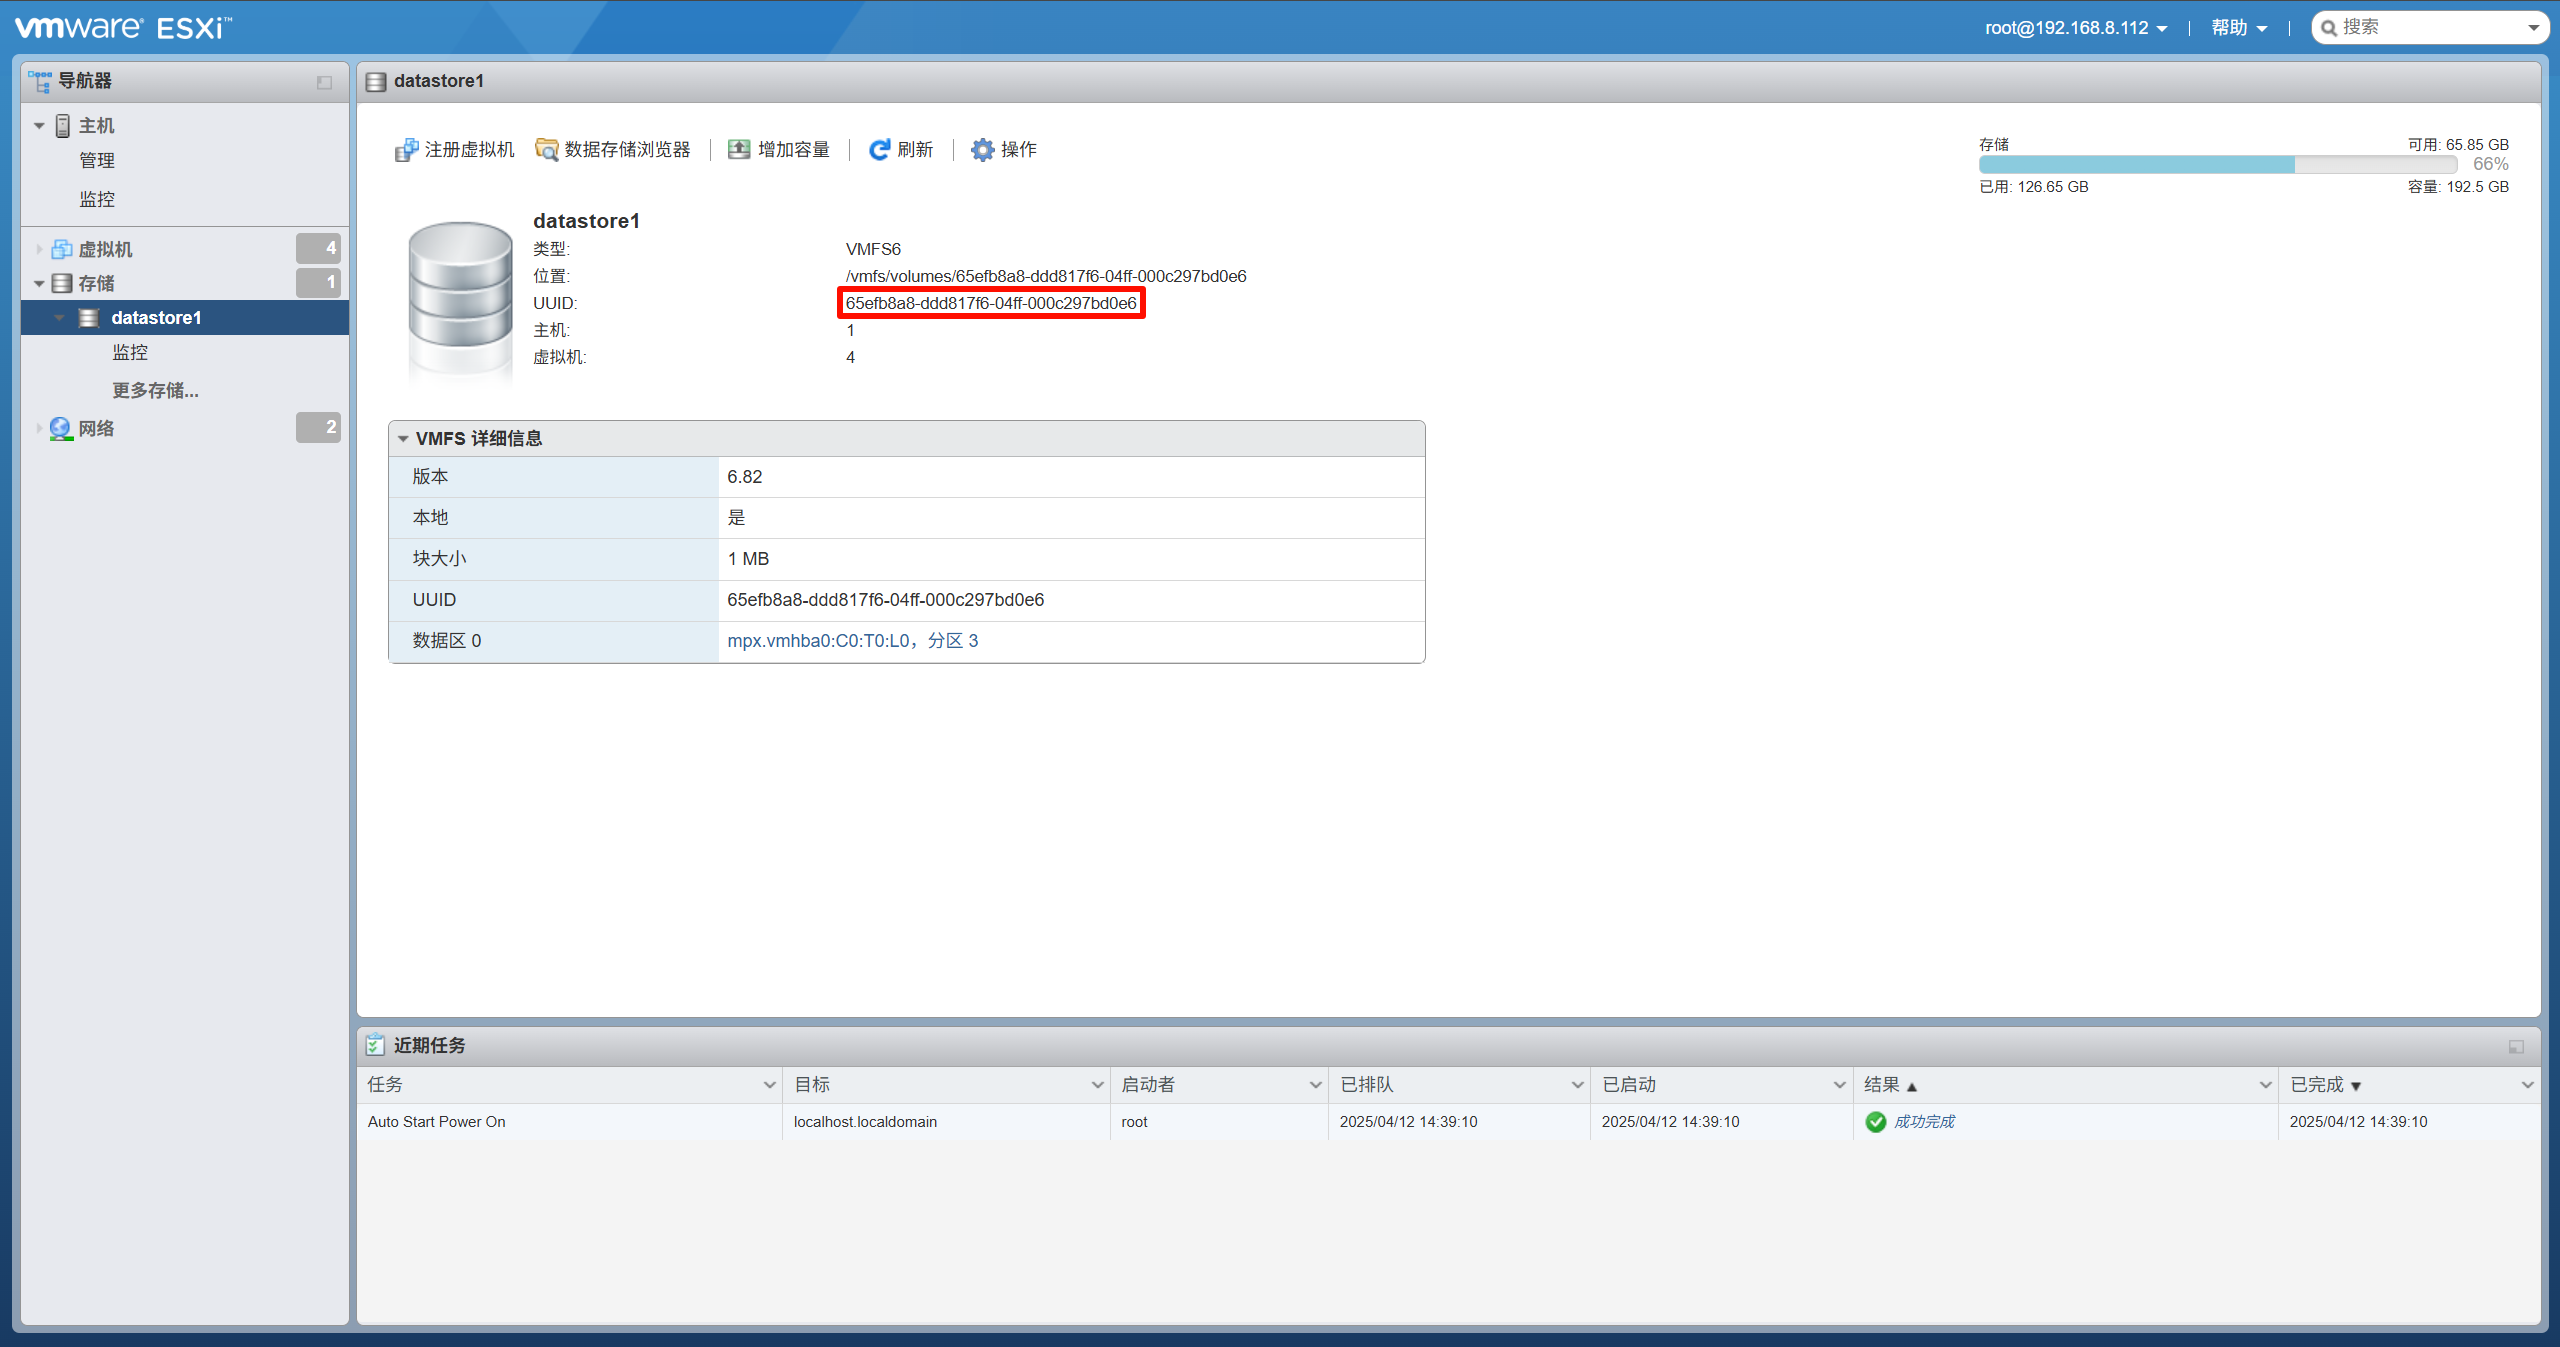Click the 成功完成 result link
This screenshot has height=1347, width=2560.
click(x=1924, y=1122)
